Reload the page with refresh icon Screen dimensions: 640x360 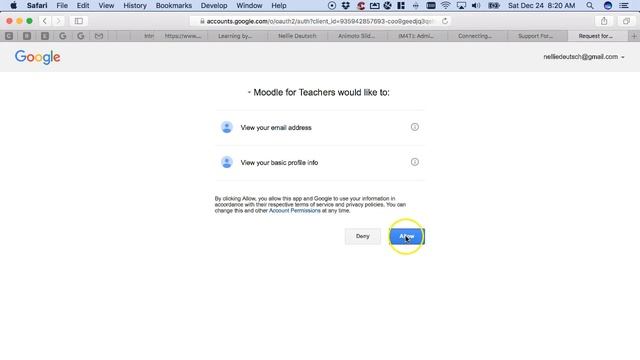pos(444,21)
